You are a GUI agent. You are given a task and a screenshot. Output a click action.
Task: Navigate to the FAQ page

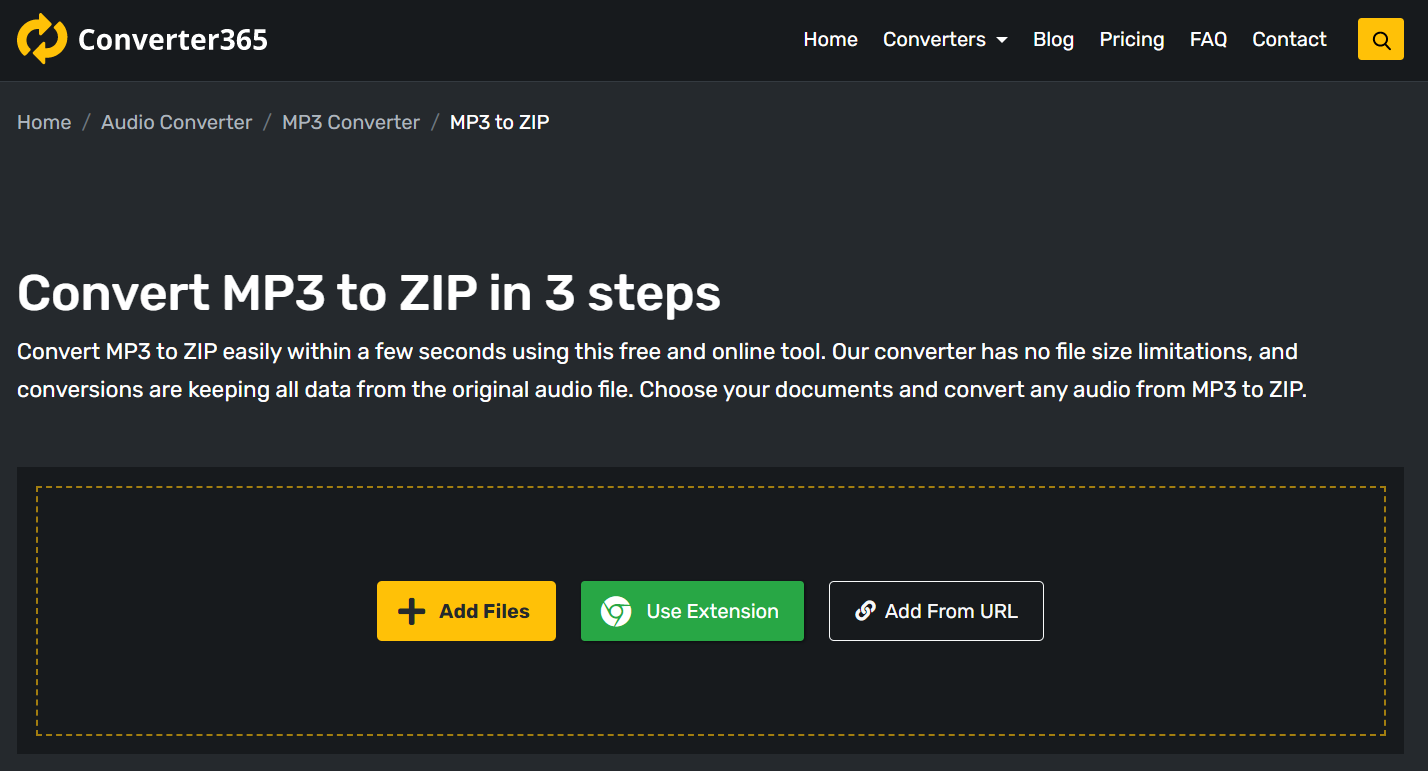point(1208,40)
